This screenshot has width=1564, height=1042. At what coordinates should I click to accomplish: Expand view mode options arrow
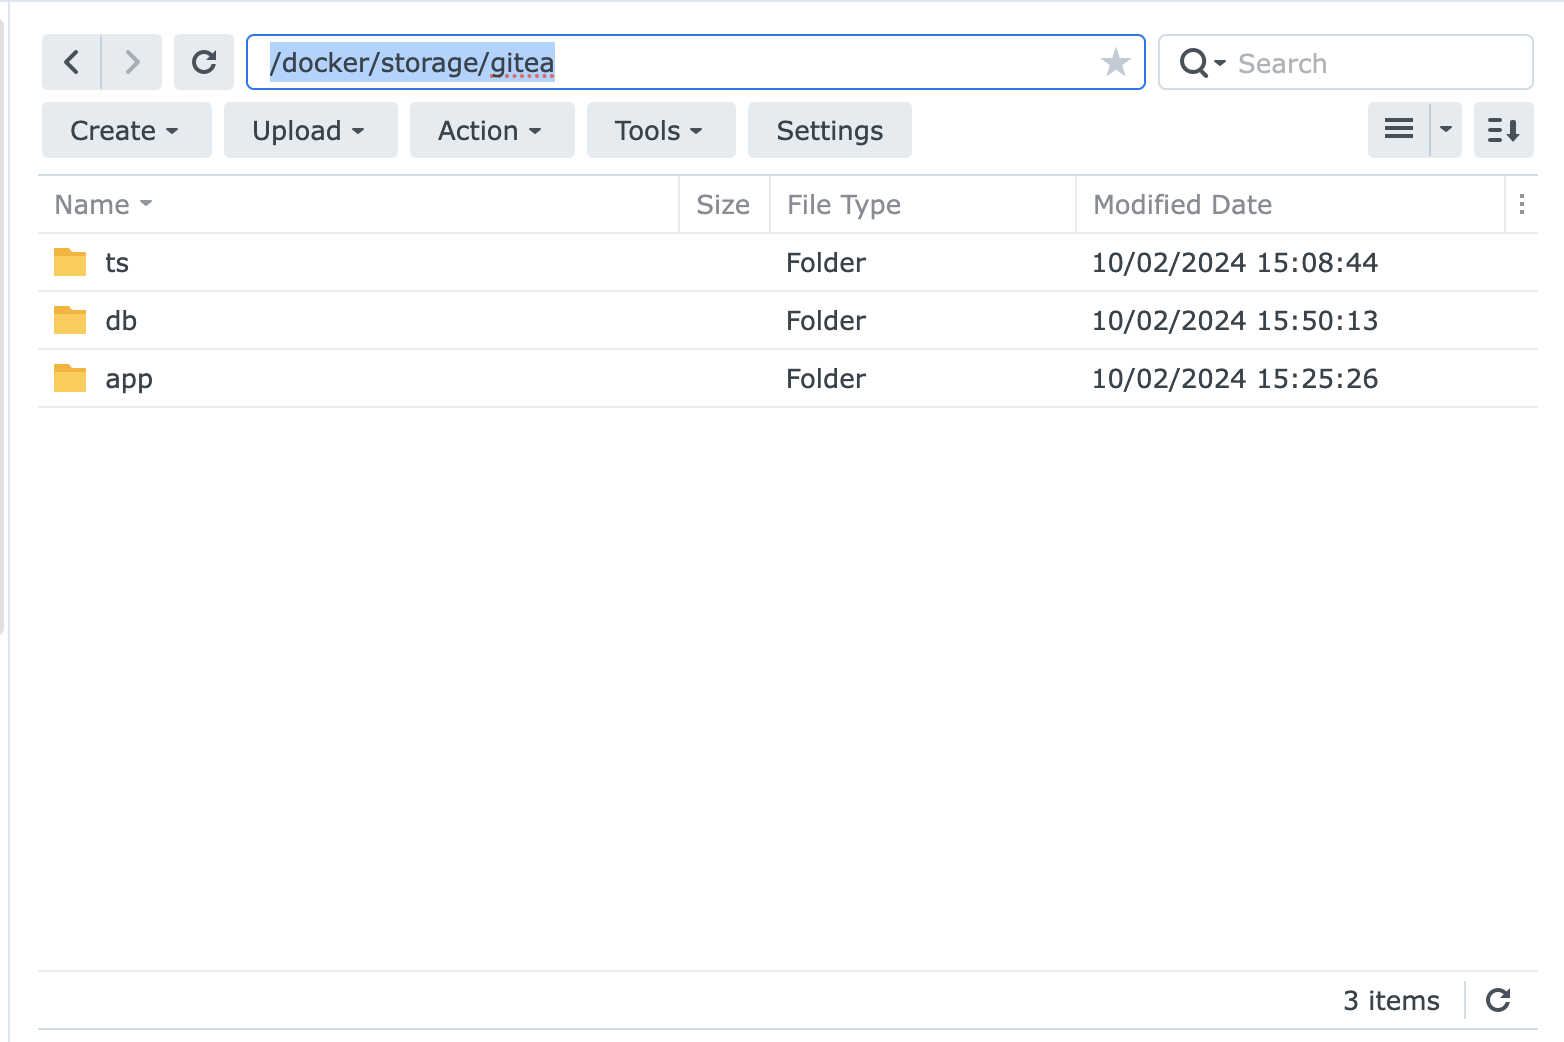tap(1446, 130)
